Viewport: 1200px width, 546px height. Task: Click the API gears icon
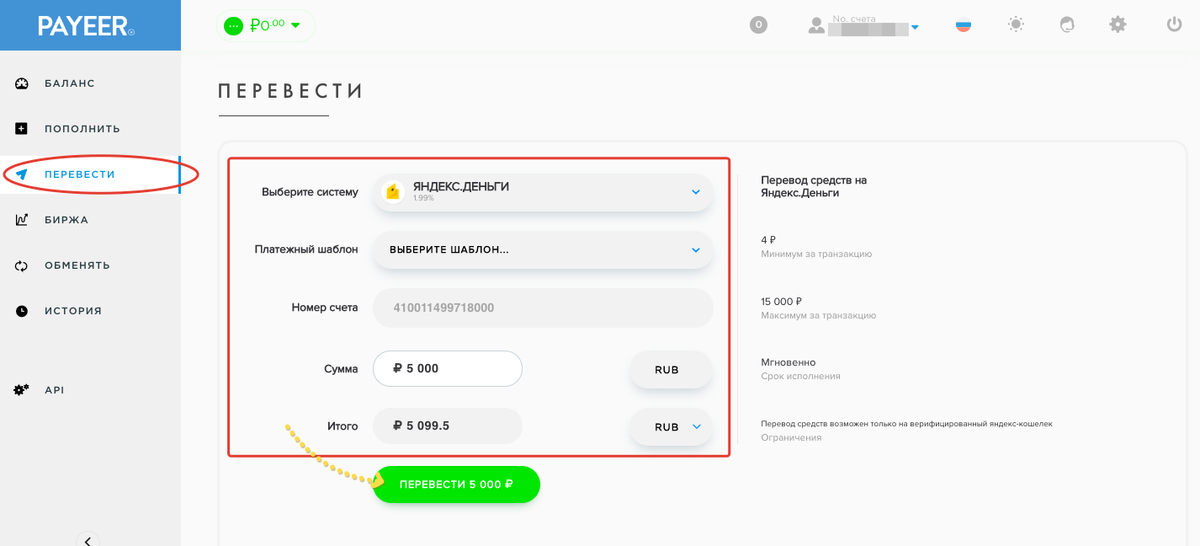coord(21,390)
